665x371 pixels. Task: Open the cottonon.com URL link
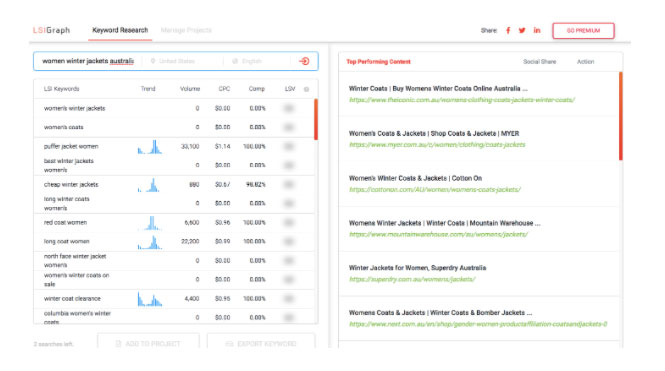tap(435, 190)
